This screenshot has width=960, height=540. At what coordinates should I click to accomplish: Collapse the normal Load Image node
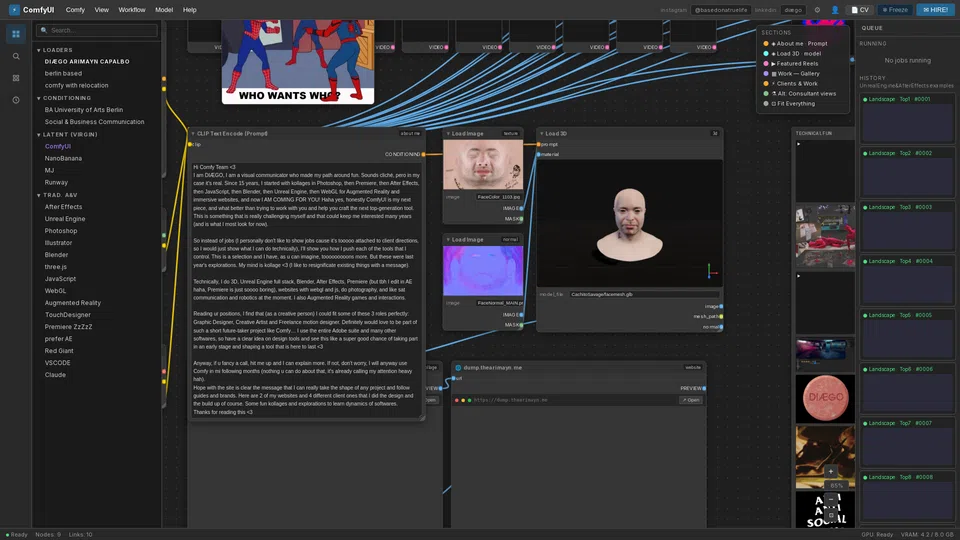448,239
